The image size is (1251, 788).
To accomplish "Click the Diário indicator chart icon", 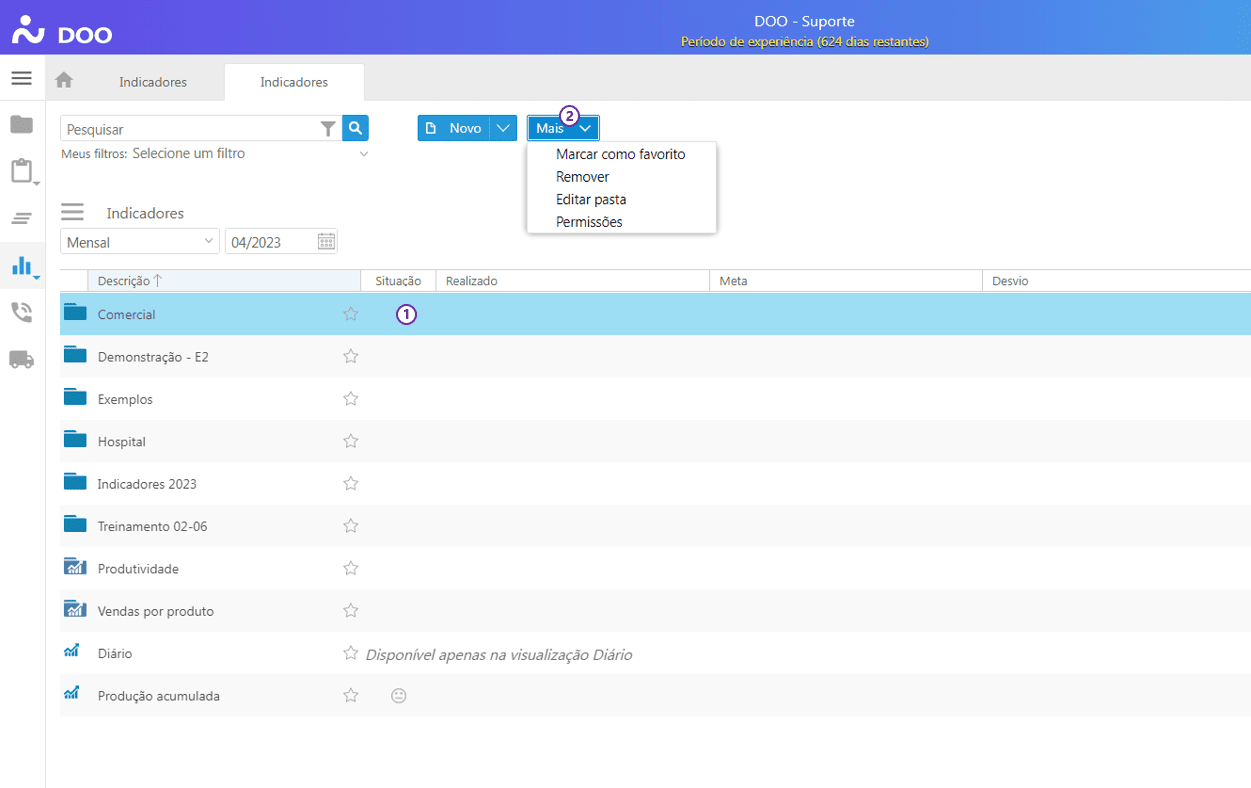I will [x=72, y=651].
